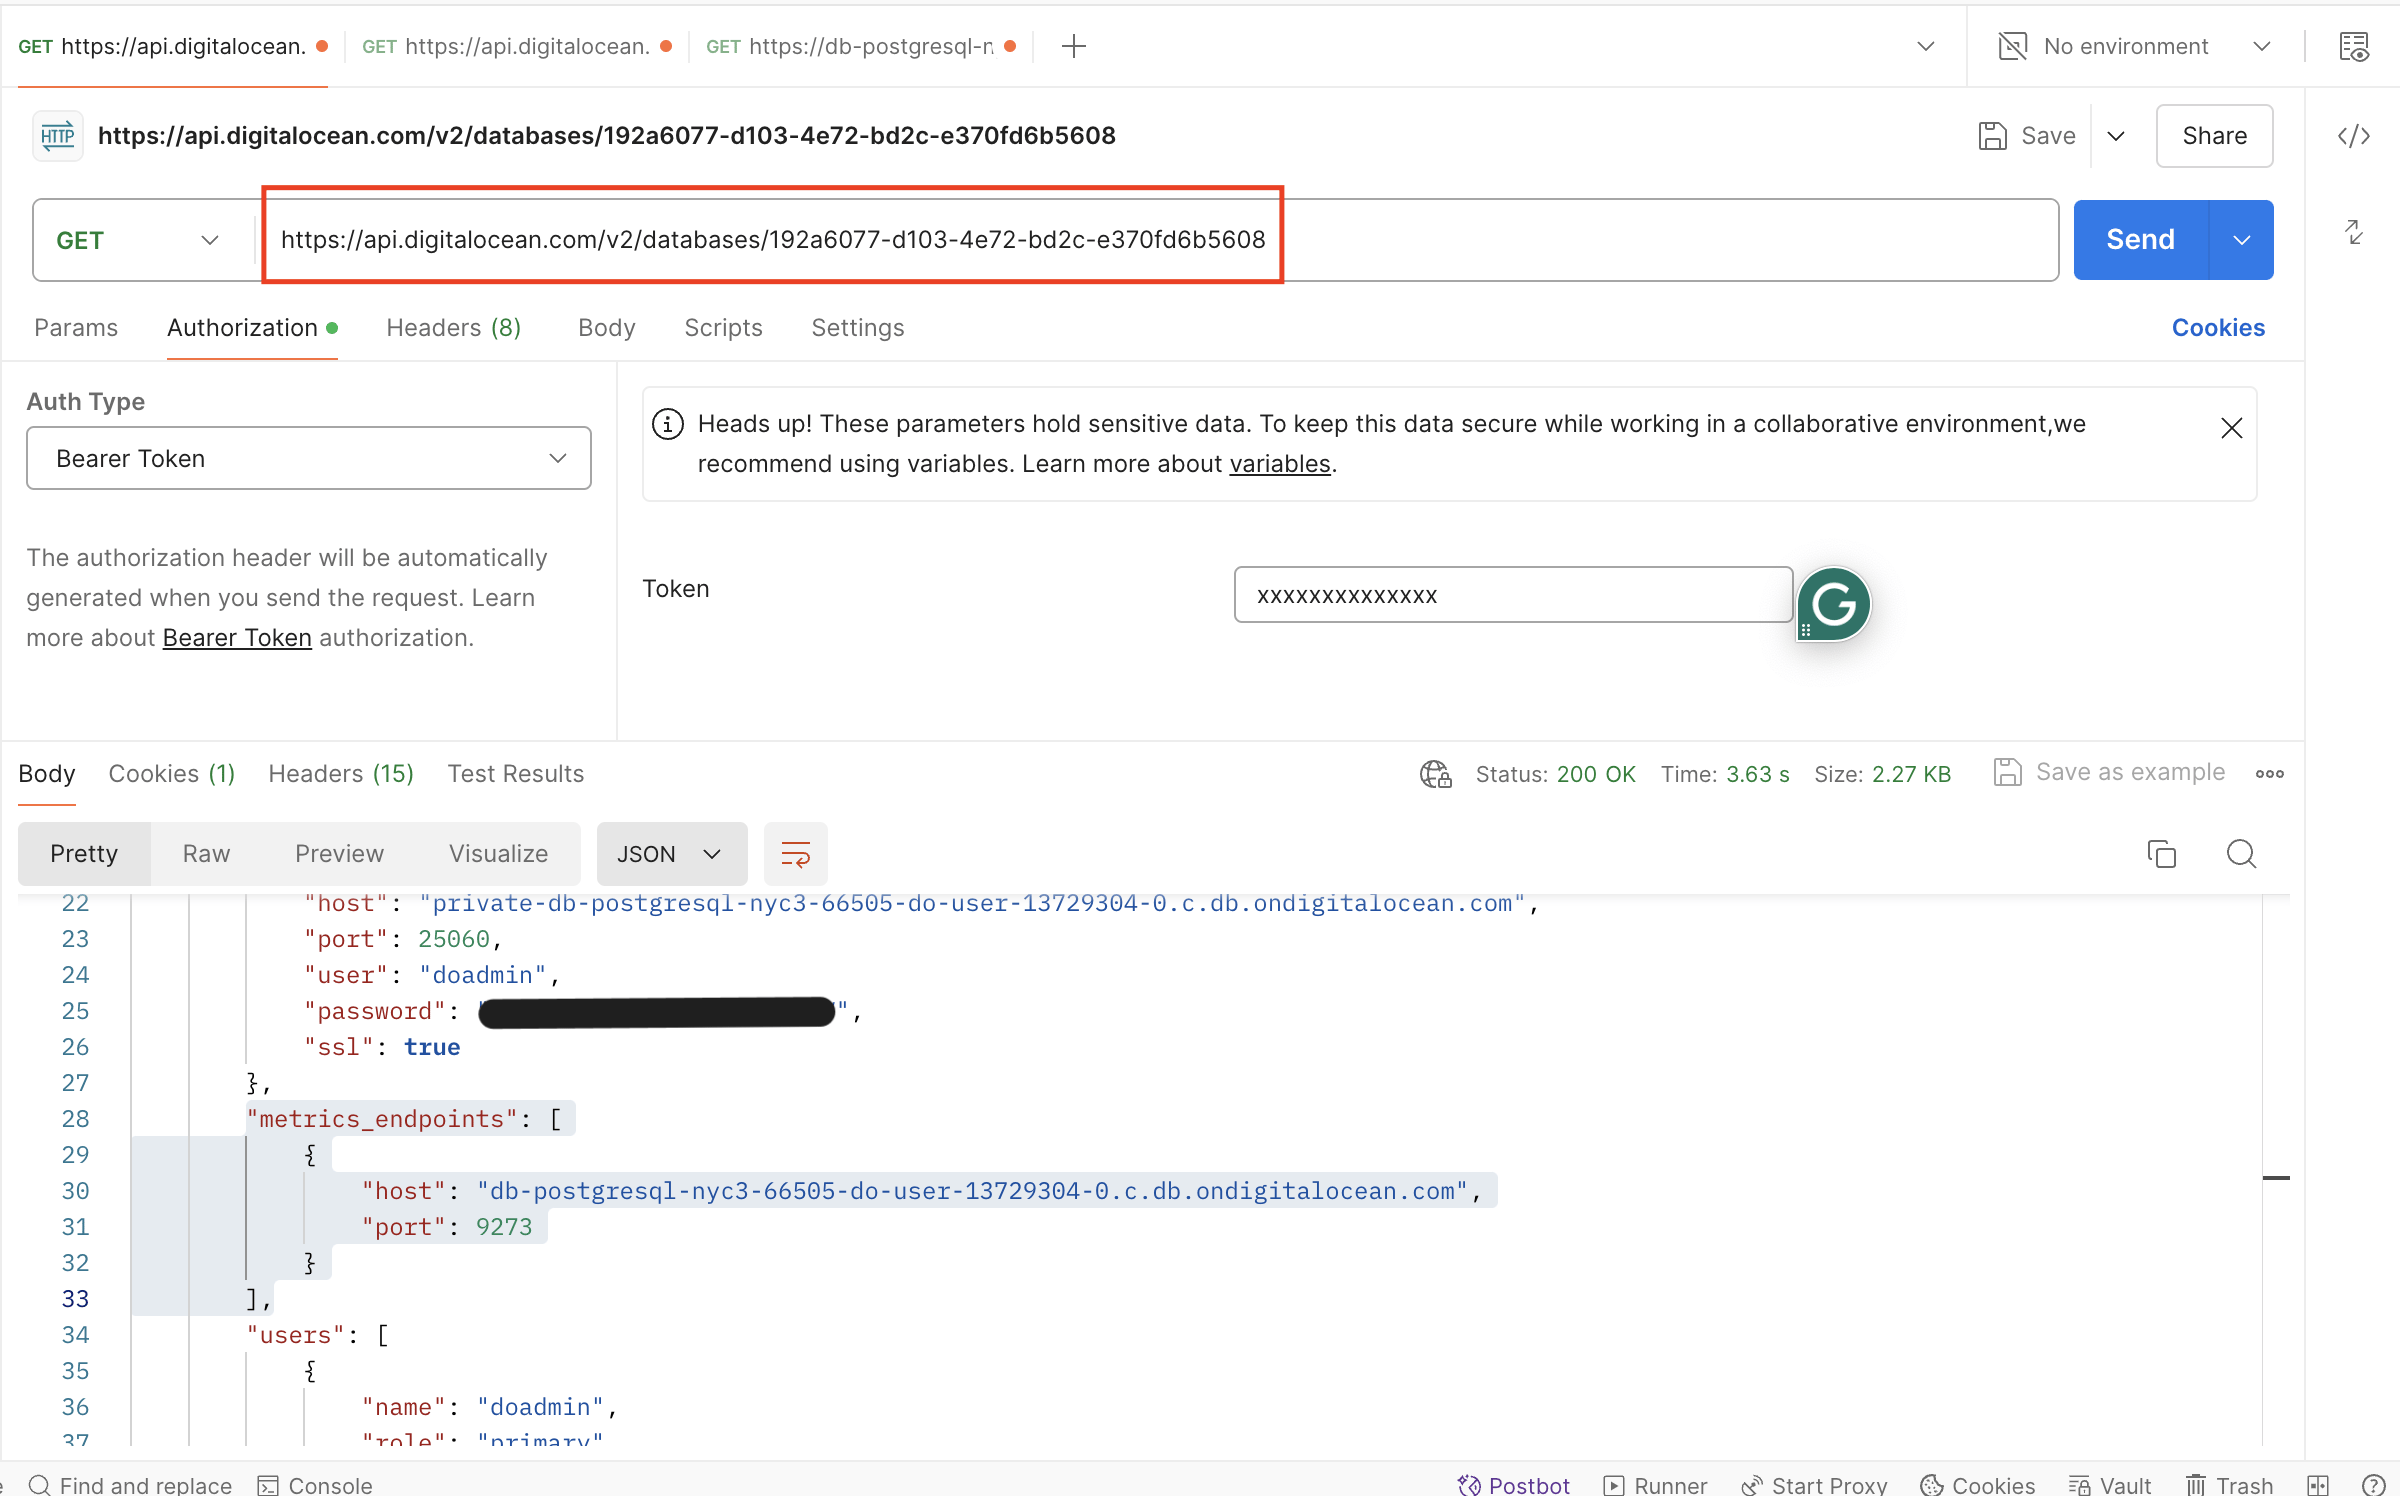
Task: Open the Console from status bar
Action: pos(315,1485)
